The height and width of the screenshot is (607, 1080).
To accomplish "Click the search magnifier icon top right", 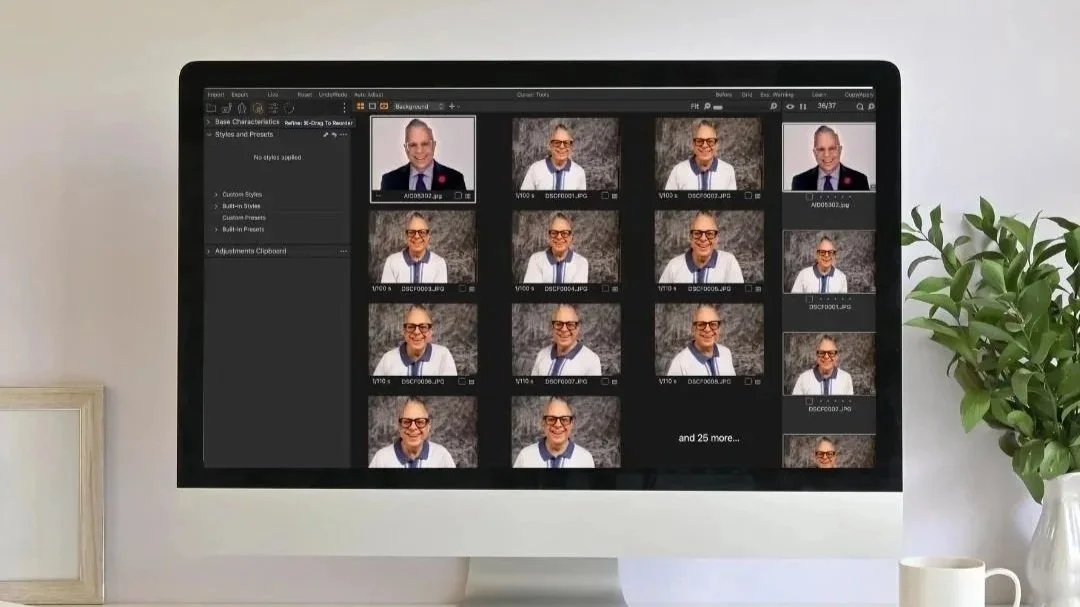I will point(860,105).
